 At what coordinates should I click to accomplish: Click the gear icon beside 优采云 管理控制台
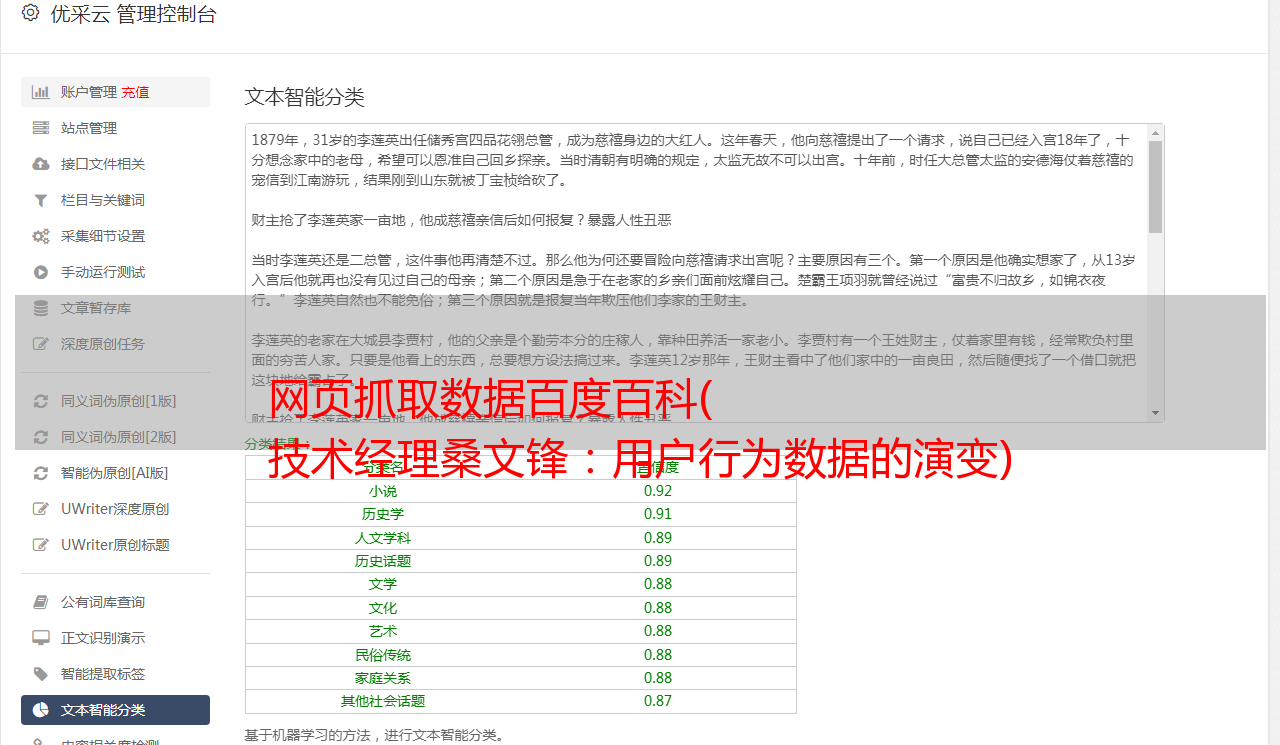[30, 13]
